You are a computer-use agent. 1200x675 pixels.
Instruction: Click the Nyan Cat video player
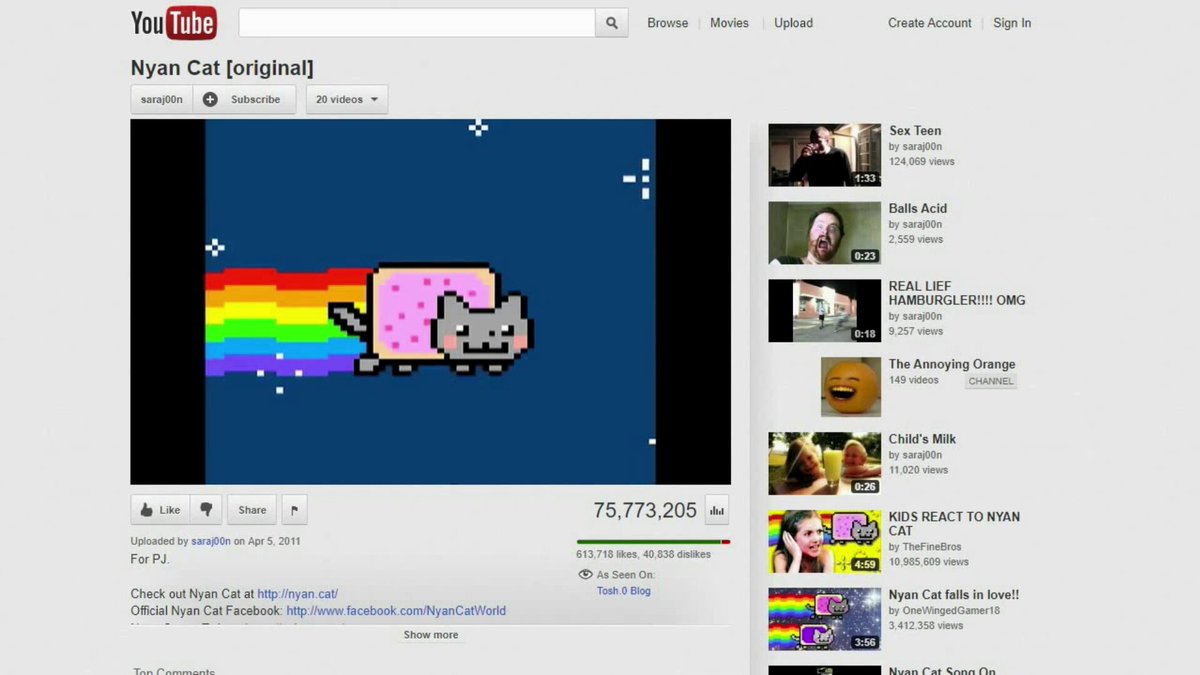tap(430, 302)
